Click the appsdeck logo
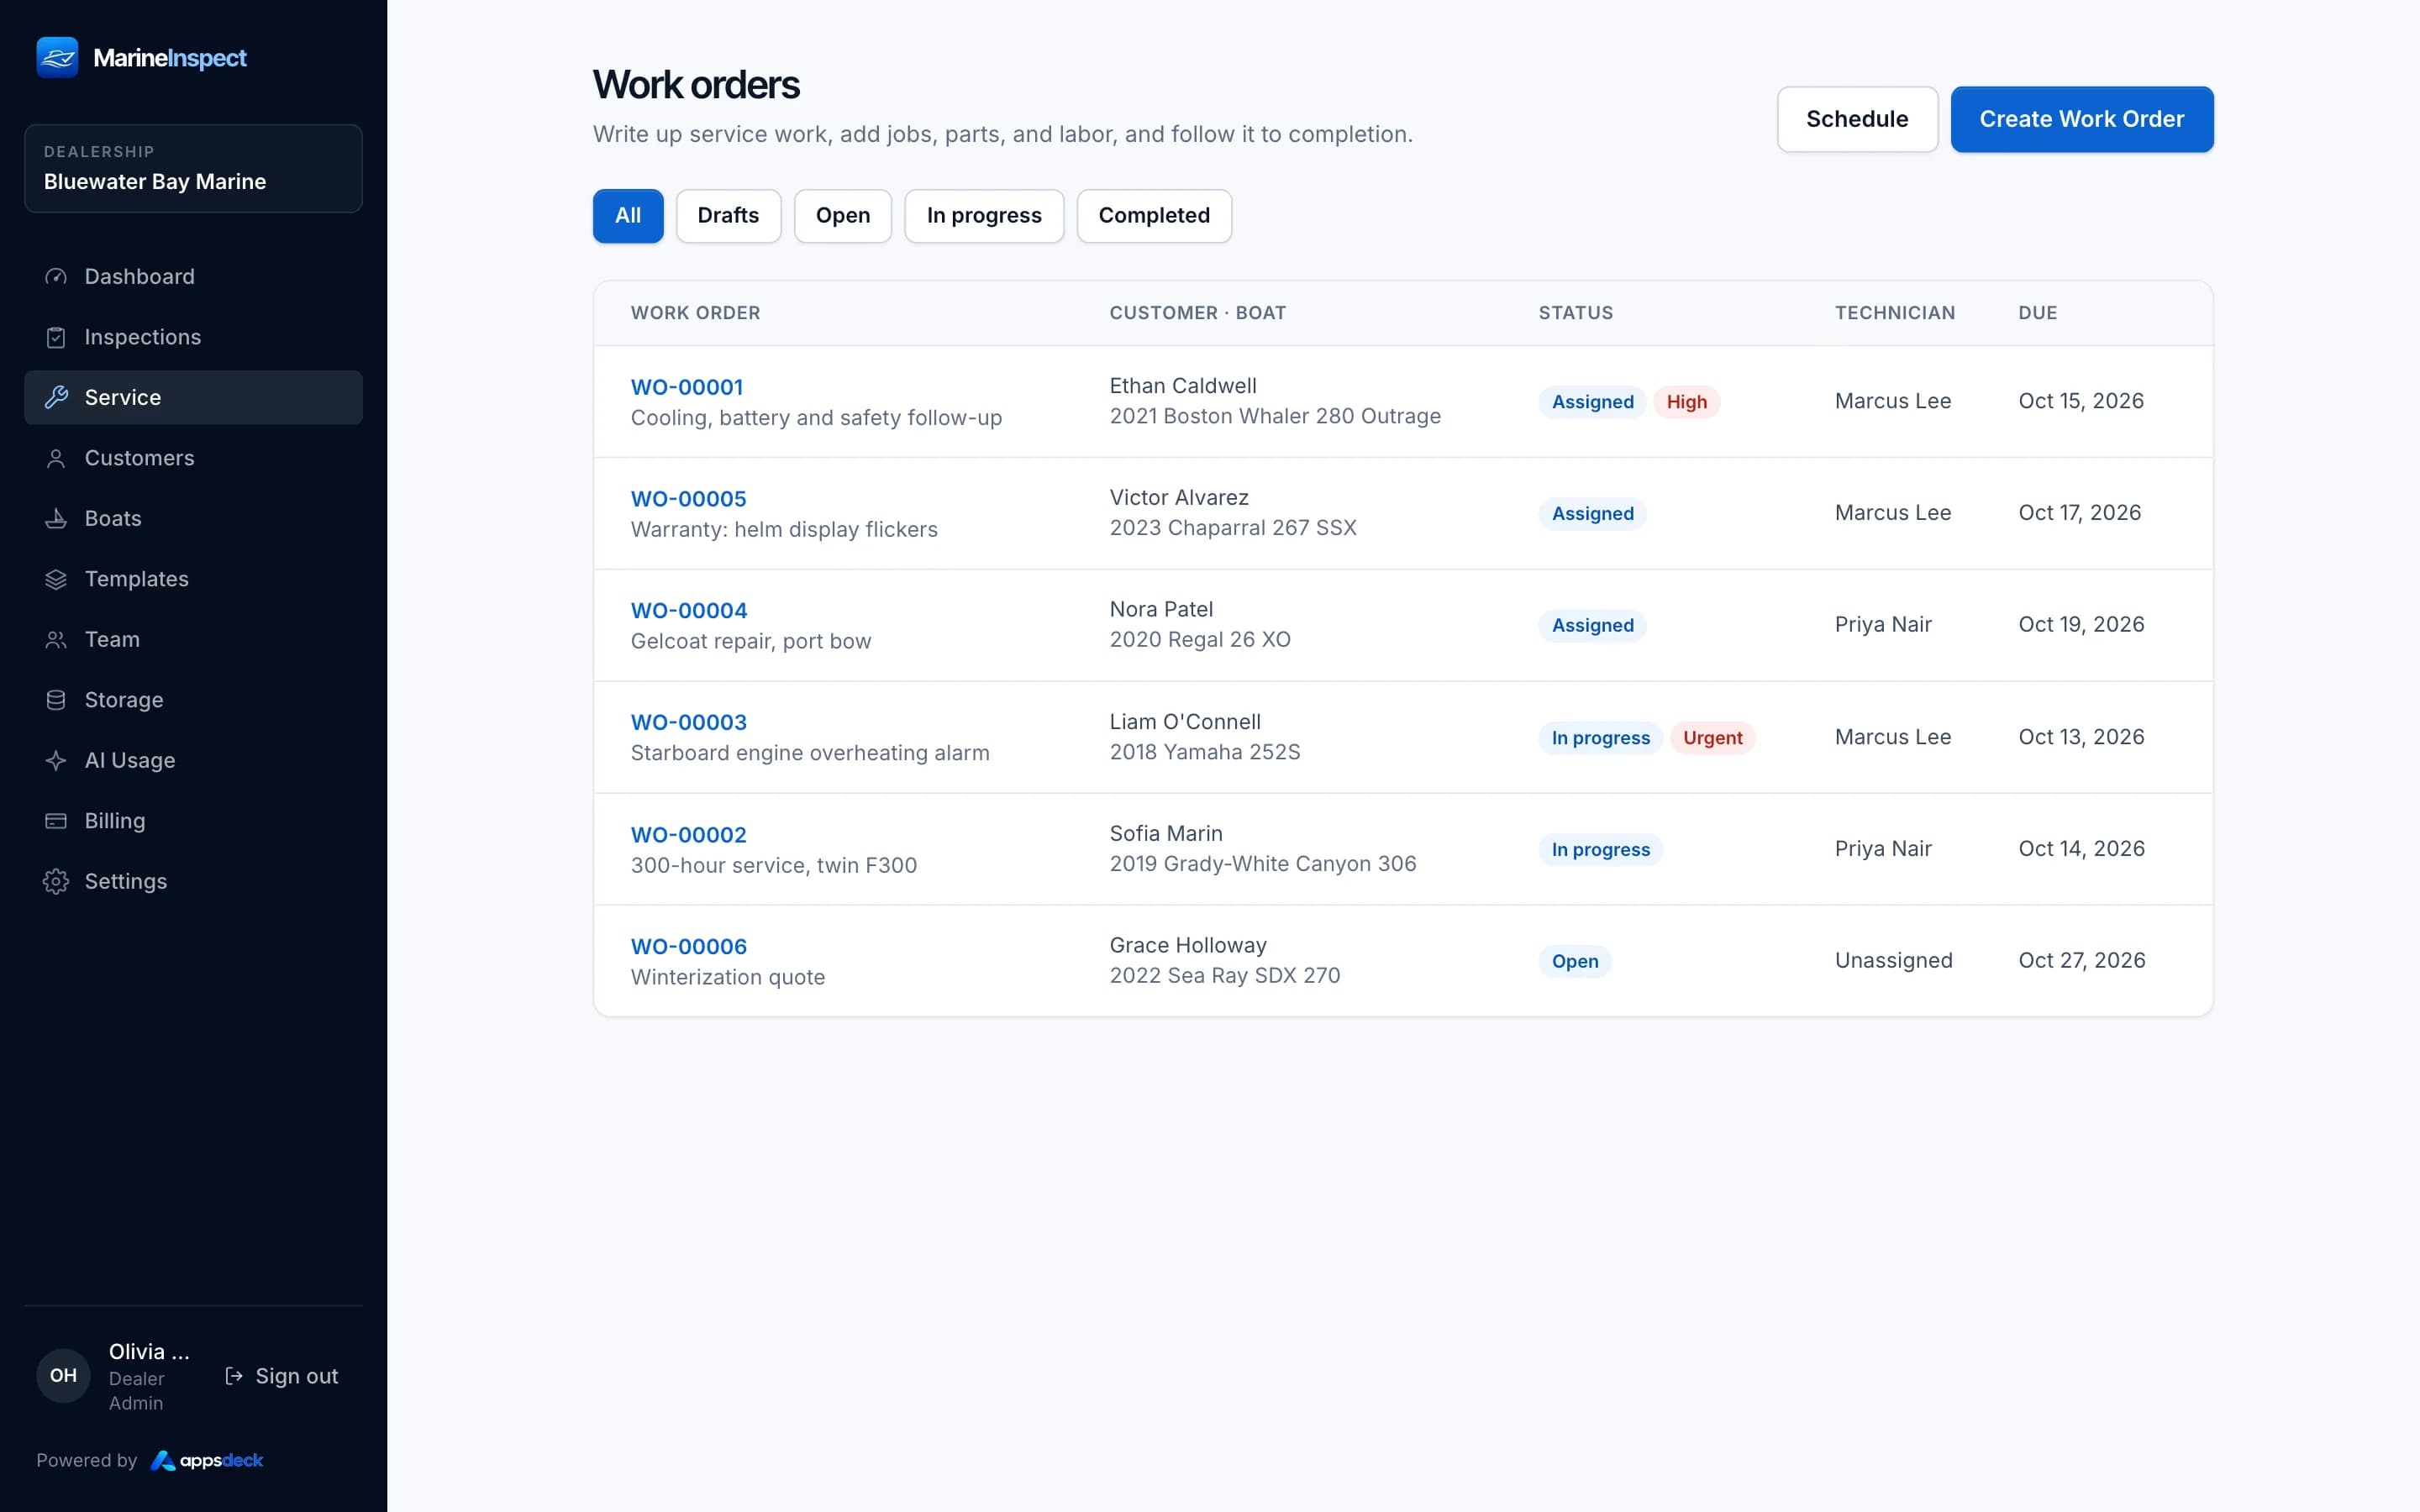The width and height of the screenshot is (2420, 1512). 207,1460
